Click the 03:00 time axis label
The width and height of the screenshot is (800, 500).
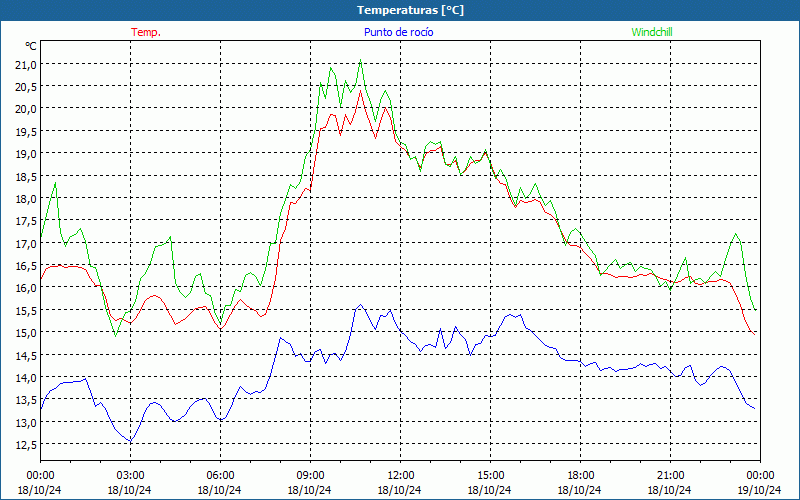tap(130, 475)
